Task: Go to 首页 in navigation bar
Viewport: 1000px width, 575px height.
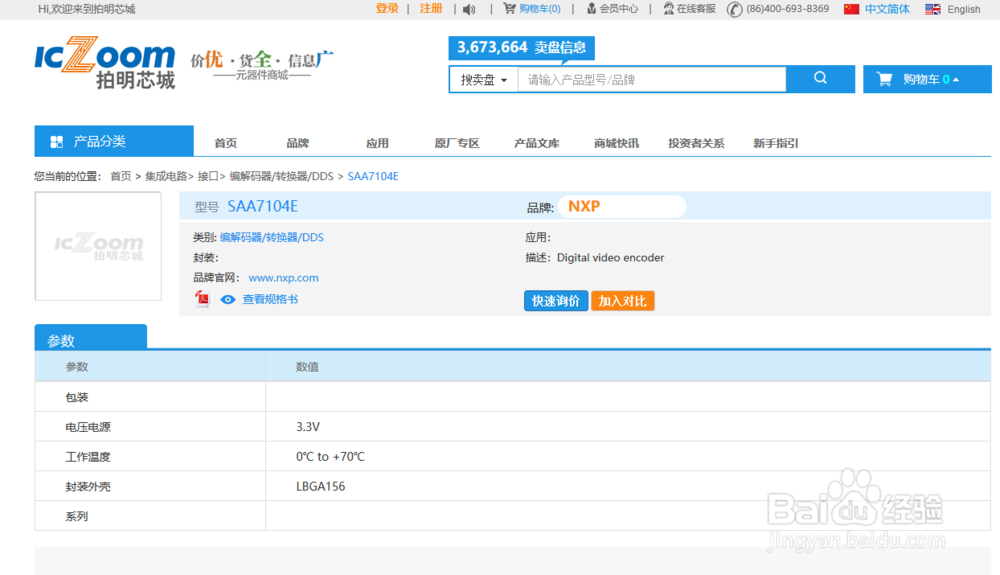Action: [x=226, y=143]
